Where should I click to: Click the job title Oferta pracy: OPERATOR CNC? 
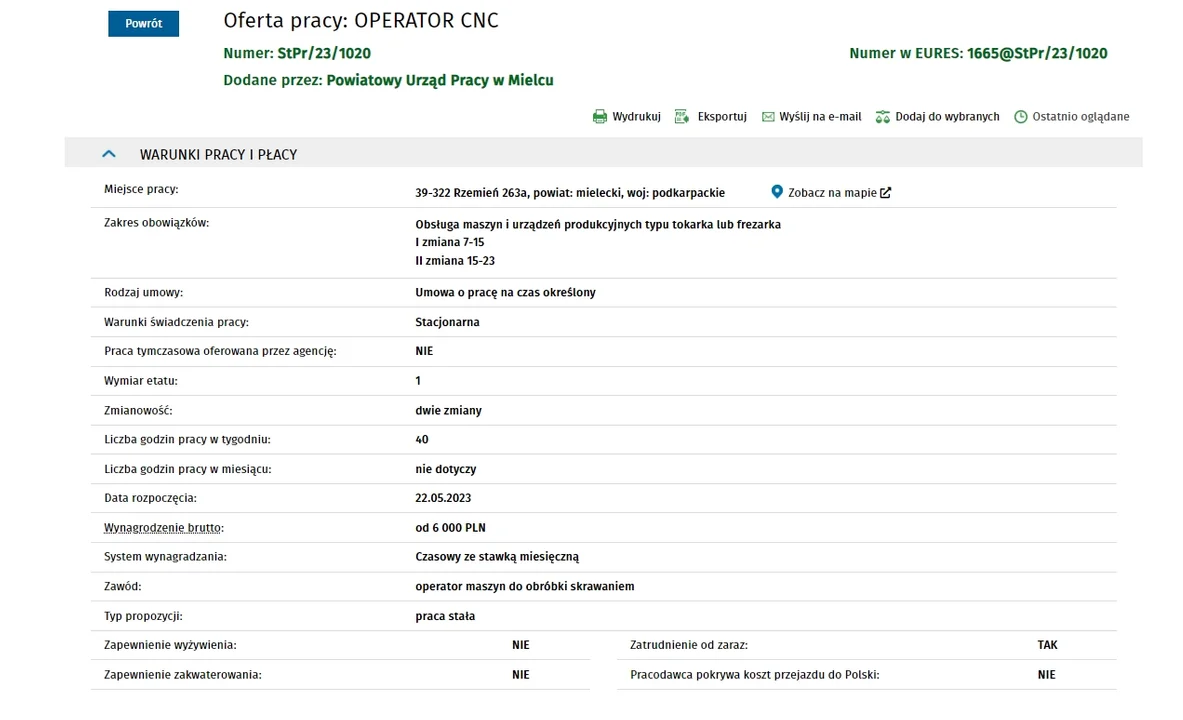[361, 20]
